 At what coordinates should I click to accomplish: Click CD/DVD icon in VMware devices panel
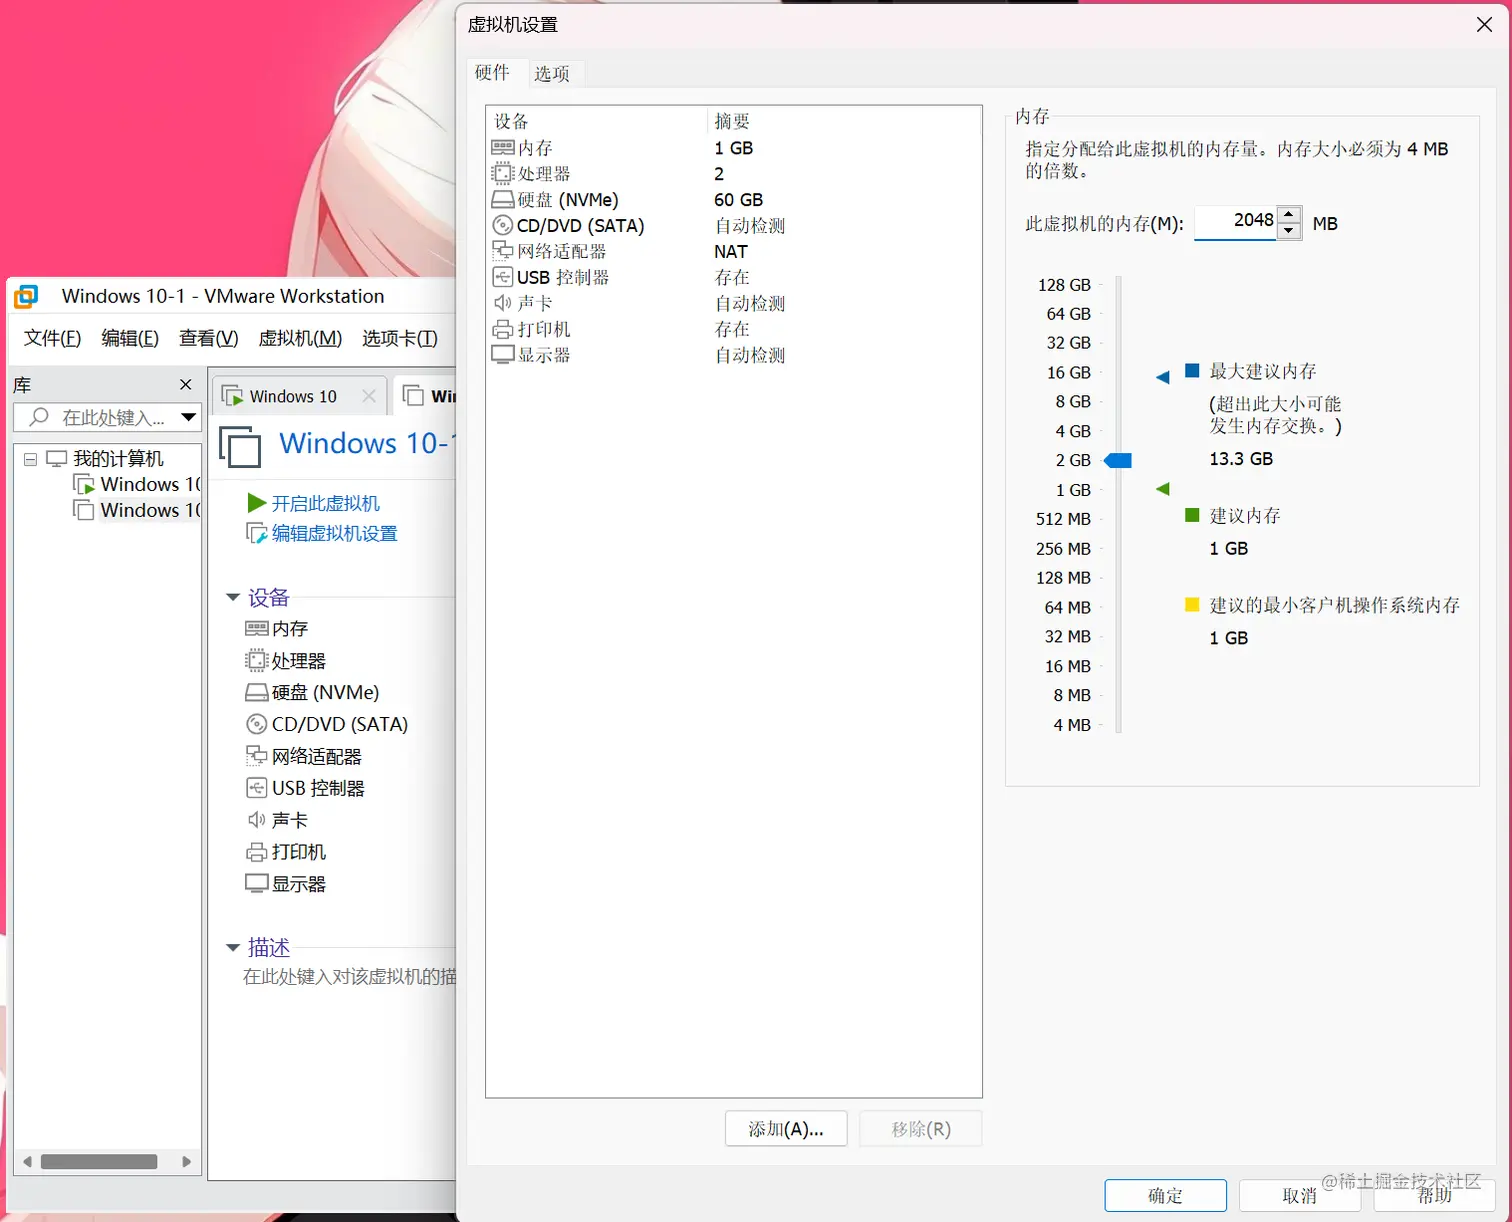pos(257,724)
